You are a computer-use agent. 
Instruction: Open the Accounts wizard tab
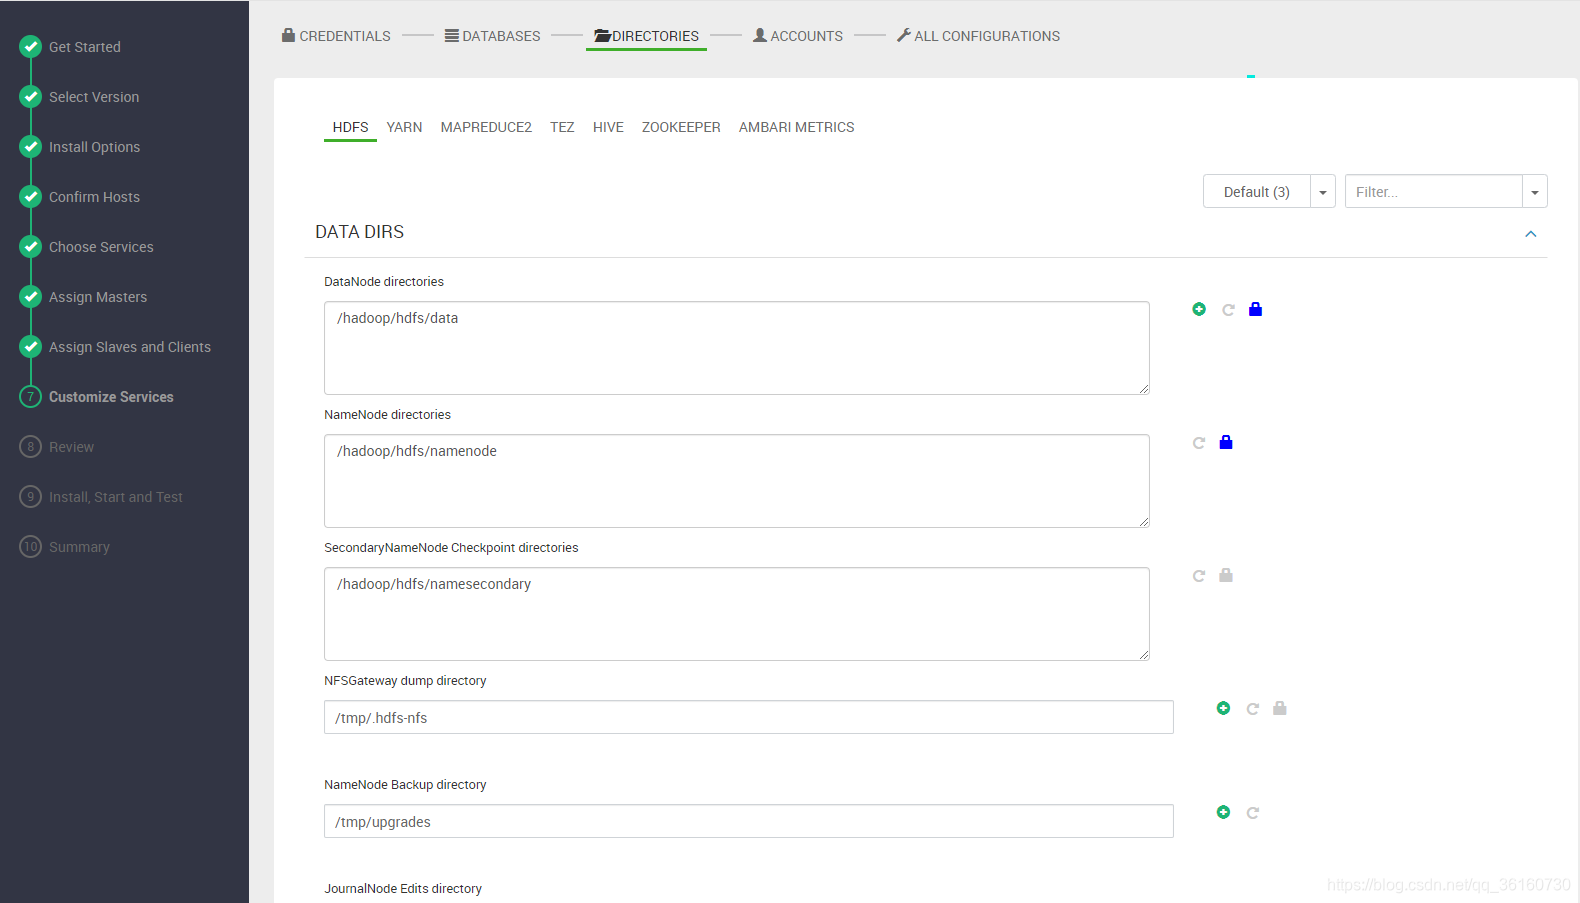pos(798,36)
